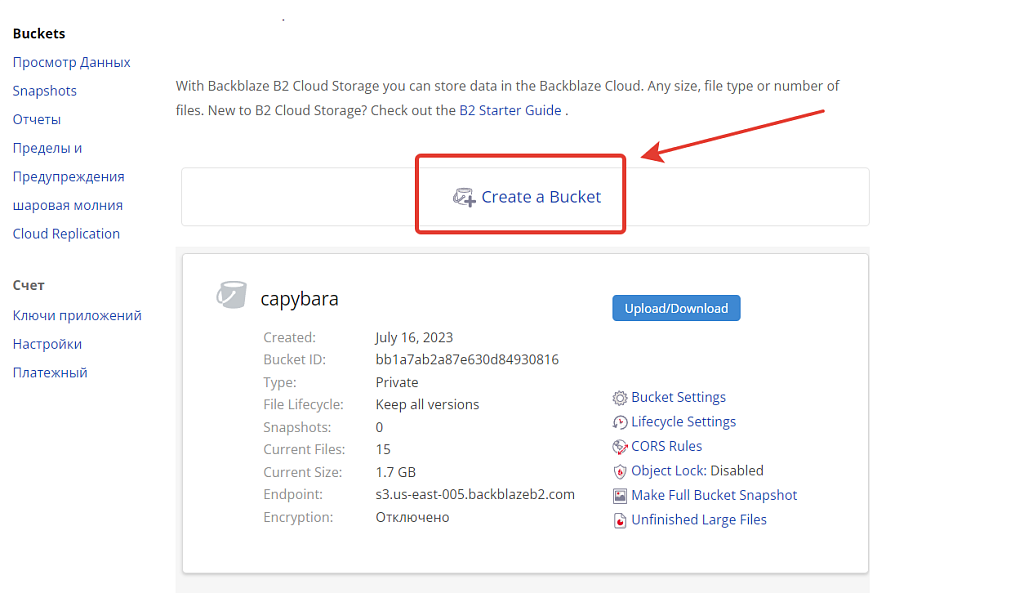The image size is (1024, 593).
Task: Go to Настройки in the sidebar
Action: point(45,343)
